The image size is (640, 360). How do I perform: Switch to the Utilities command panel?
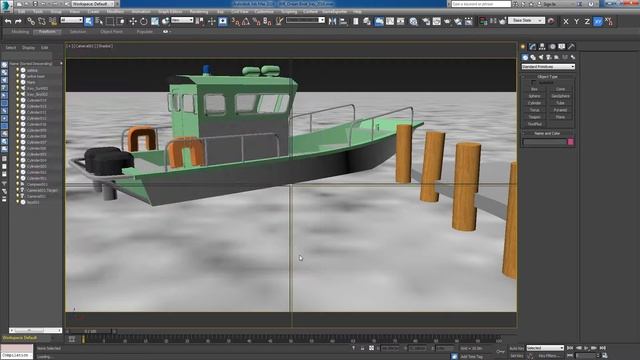tap(571, 47)
